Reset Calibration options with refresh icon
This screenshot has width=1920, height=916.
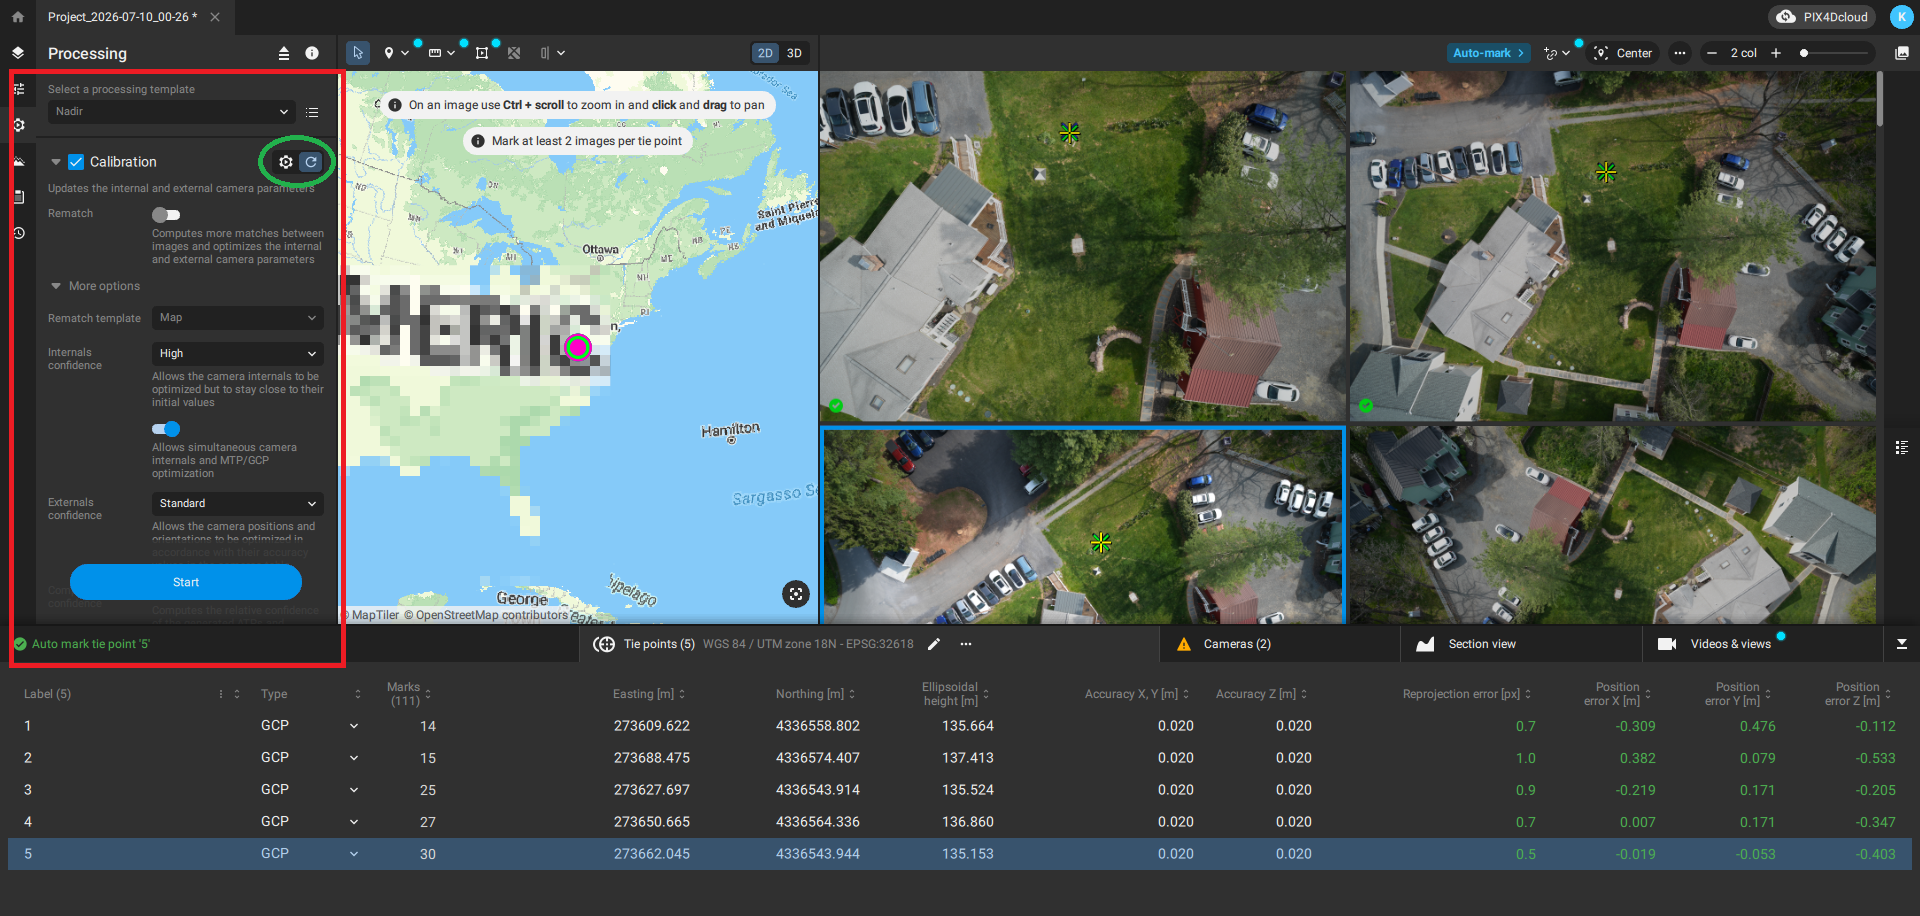coord(311,162)
